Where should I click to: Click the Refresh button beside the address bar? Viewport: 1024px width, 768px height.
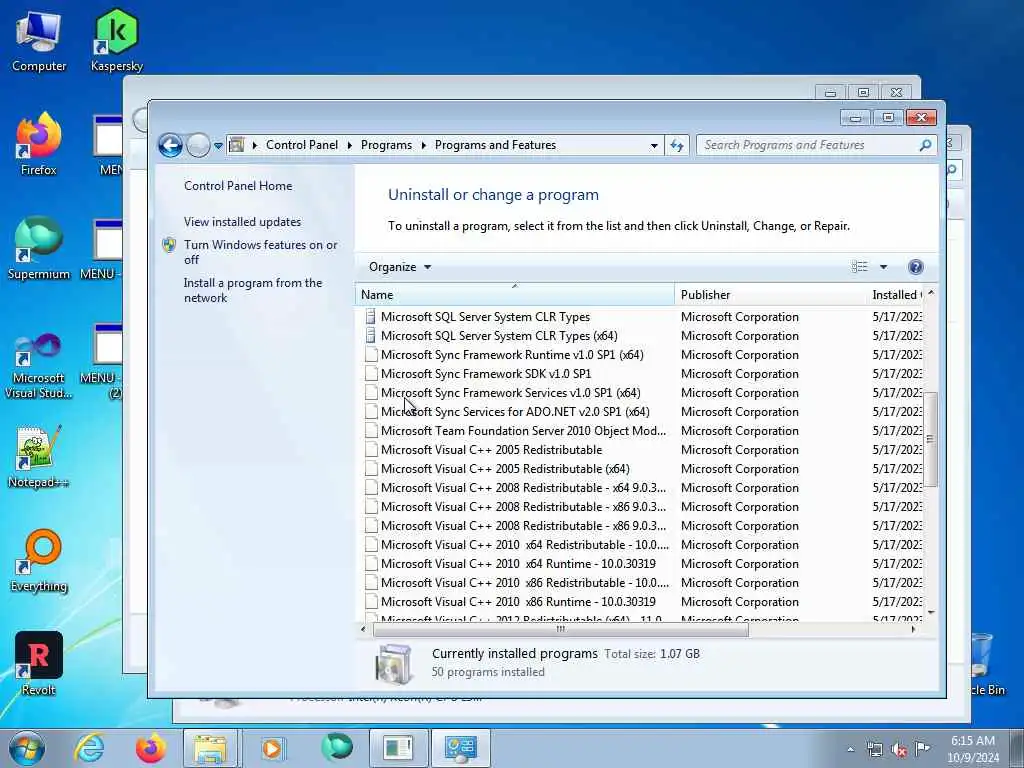(677, 145)
